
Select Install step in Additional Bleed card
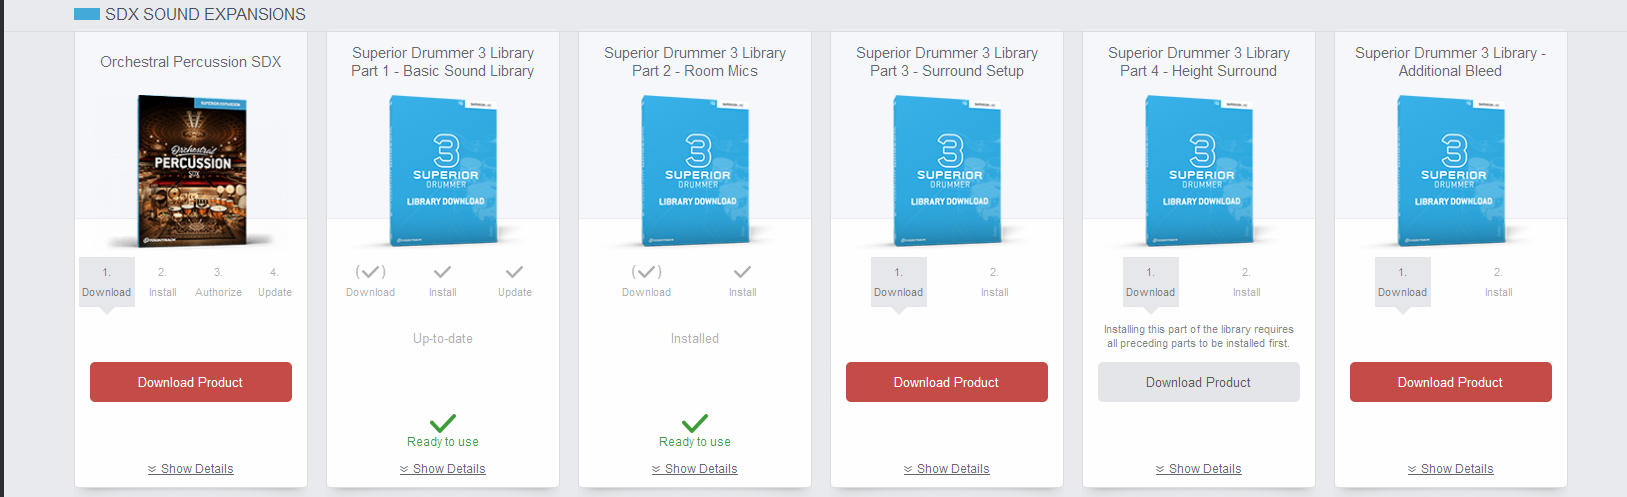coord(1499,282)
